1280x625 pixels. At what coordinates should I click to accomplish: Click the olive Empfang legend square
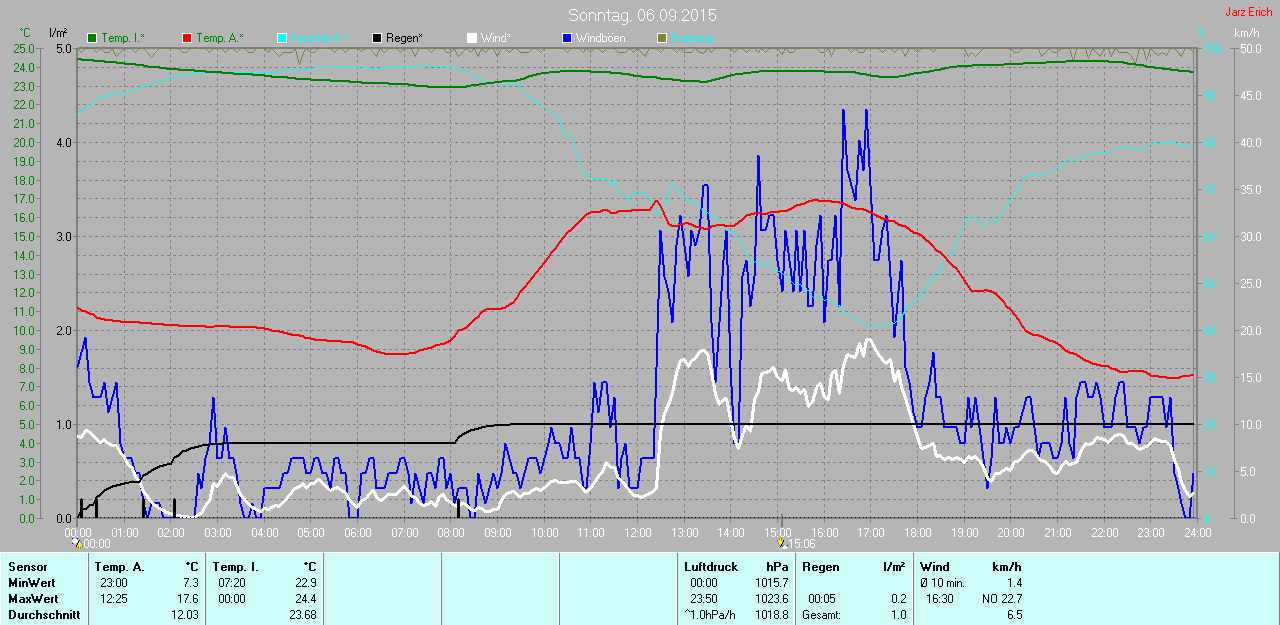point(662,38)
